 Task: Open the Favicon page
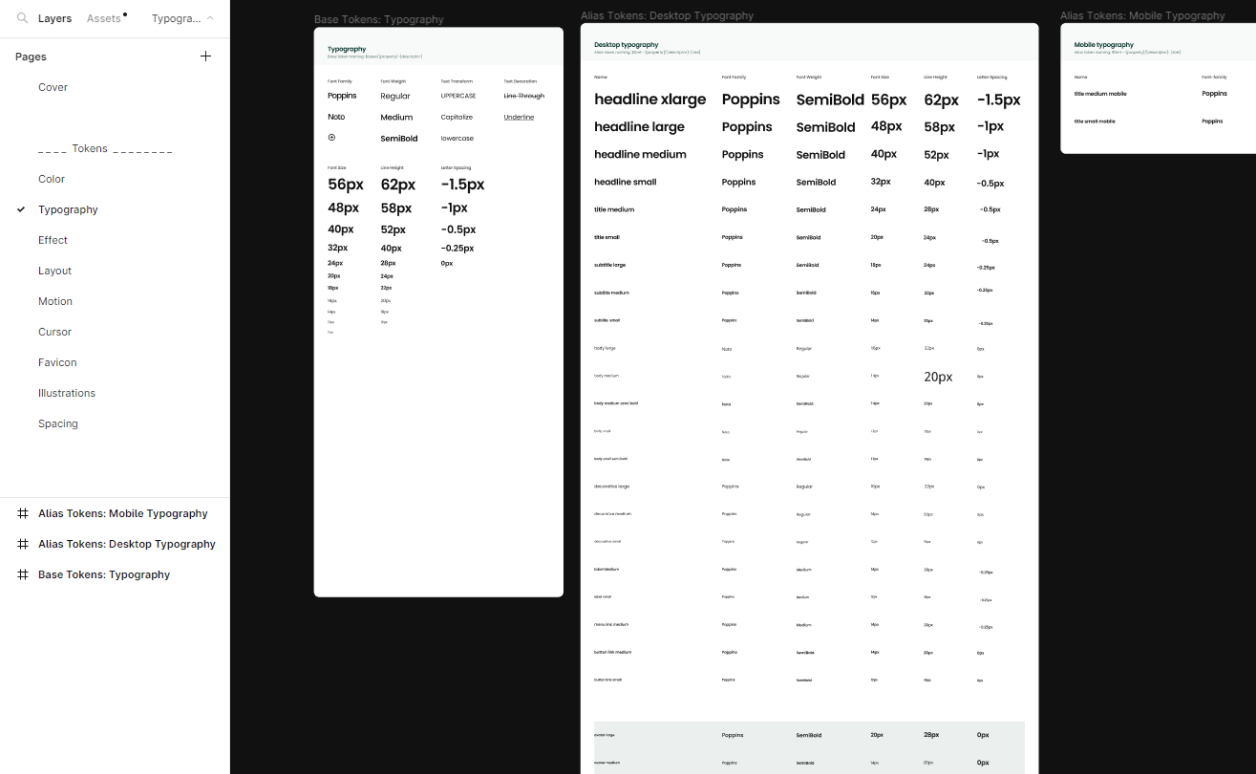pyautogui.click(x=57, y=362)
